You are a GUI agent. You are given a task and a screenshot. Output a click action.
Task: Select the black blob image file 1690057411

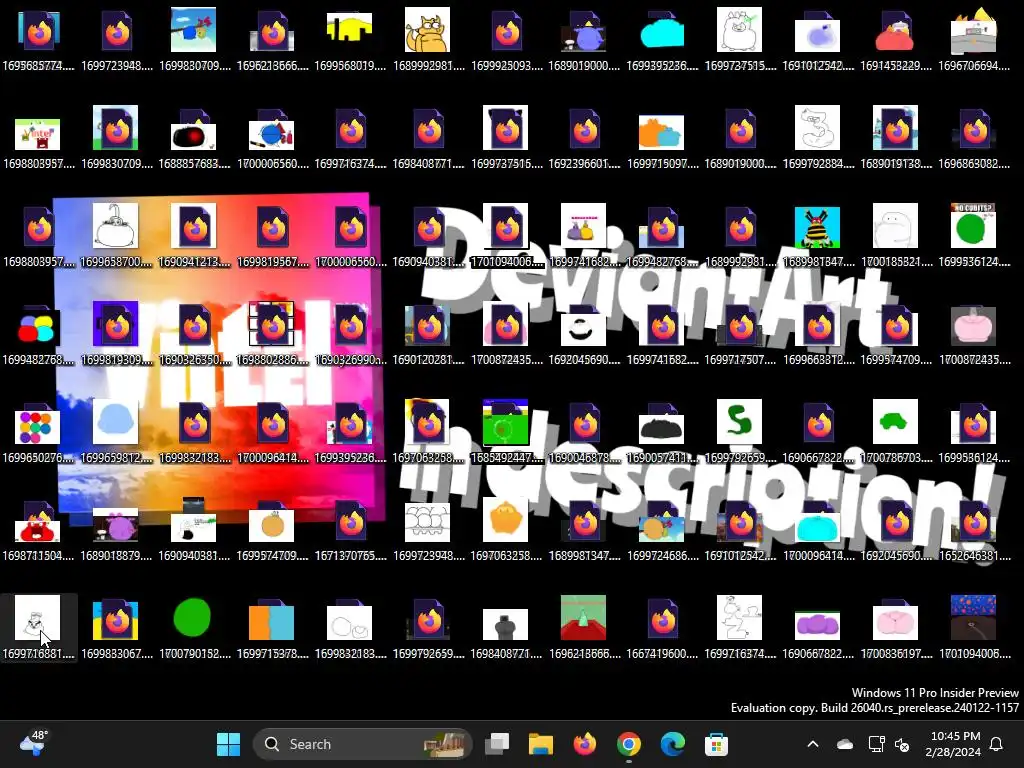[662, 431]
